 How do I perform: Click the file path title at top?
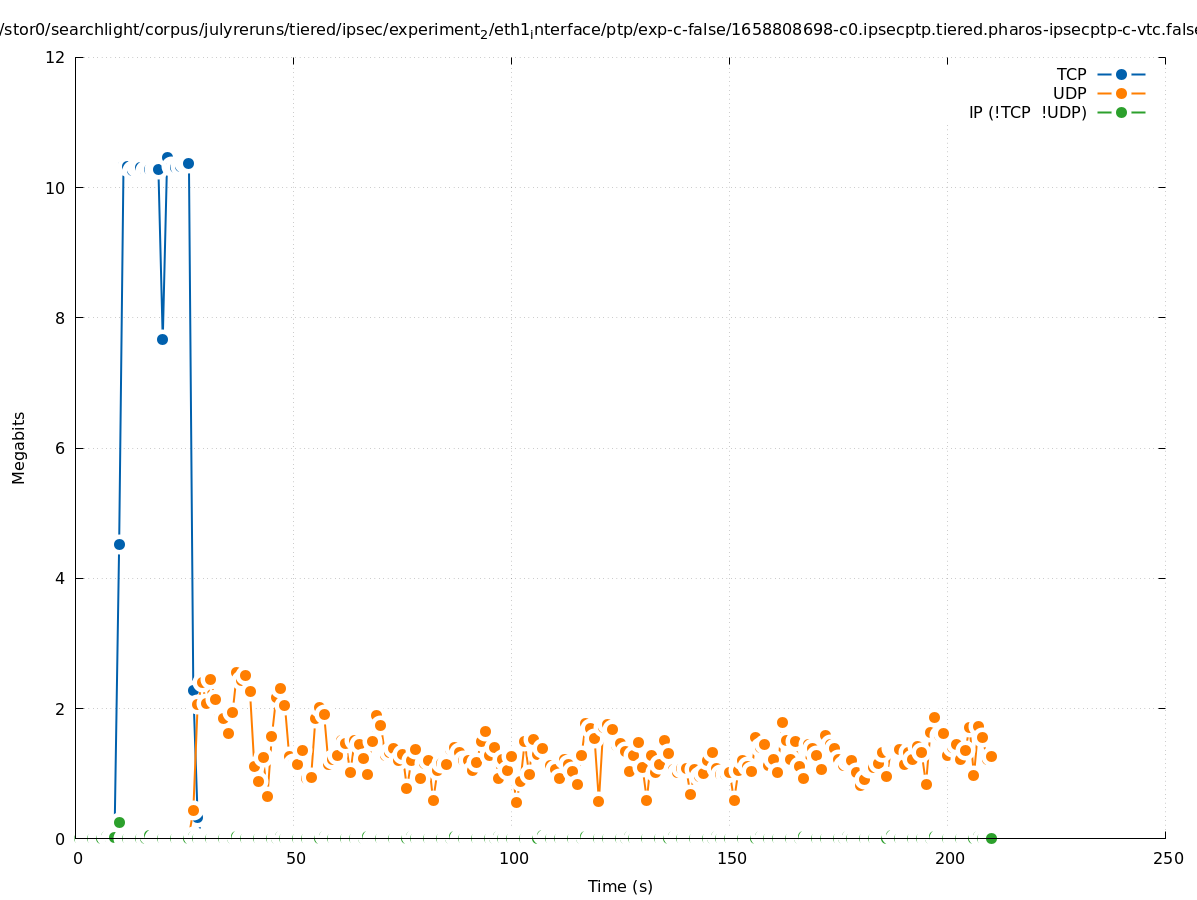pos(598,30)
